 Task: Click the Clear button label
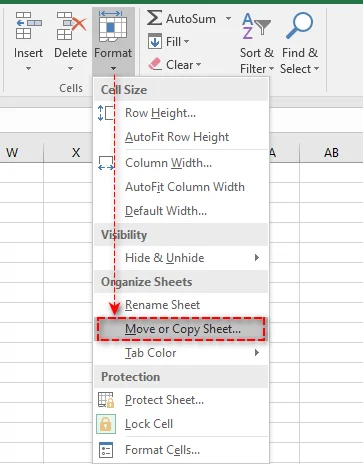[179, 64]
